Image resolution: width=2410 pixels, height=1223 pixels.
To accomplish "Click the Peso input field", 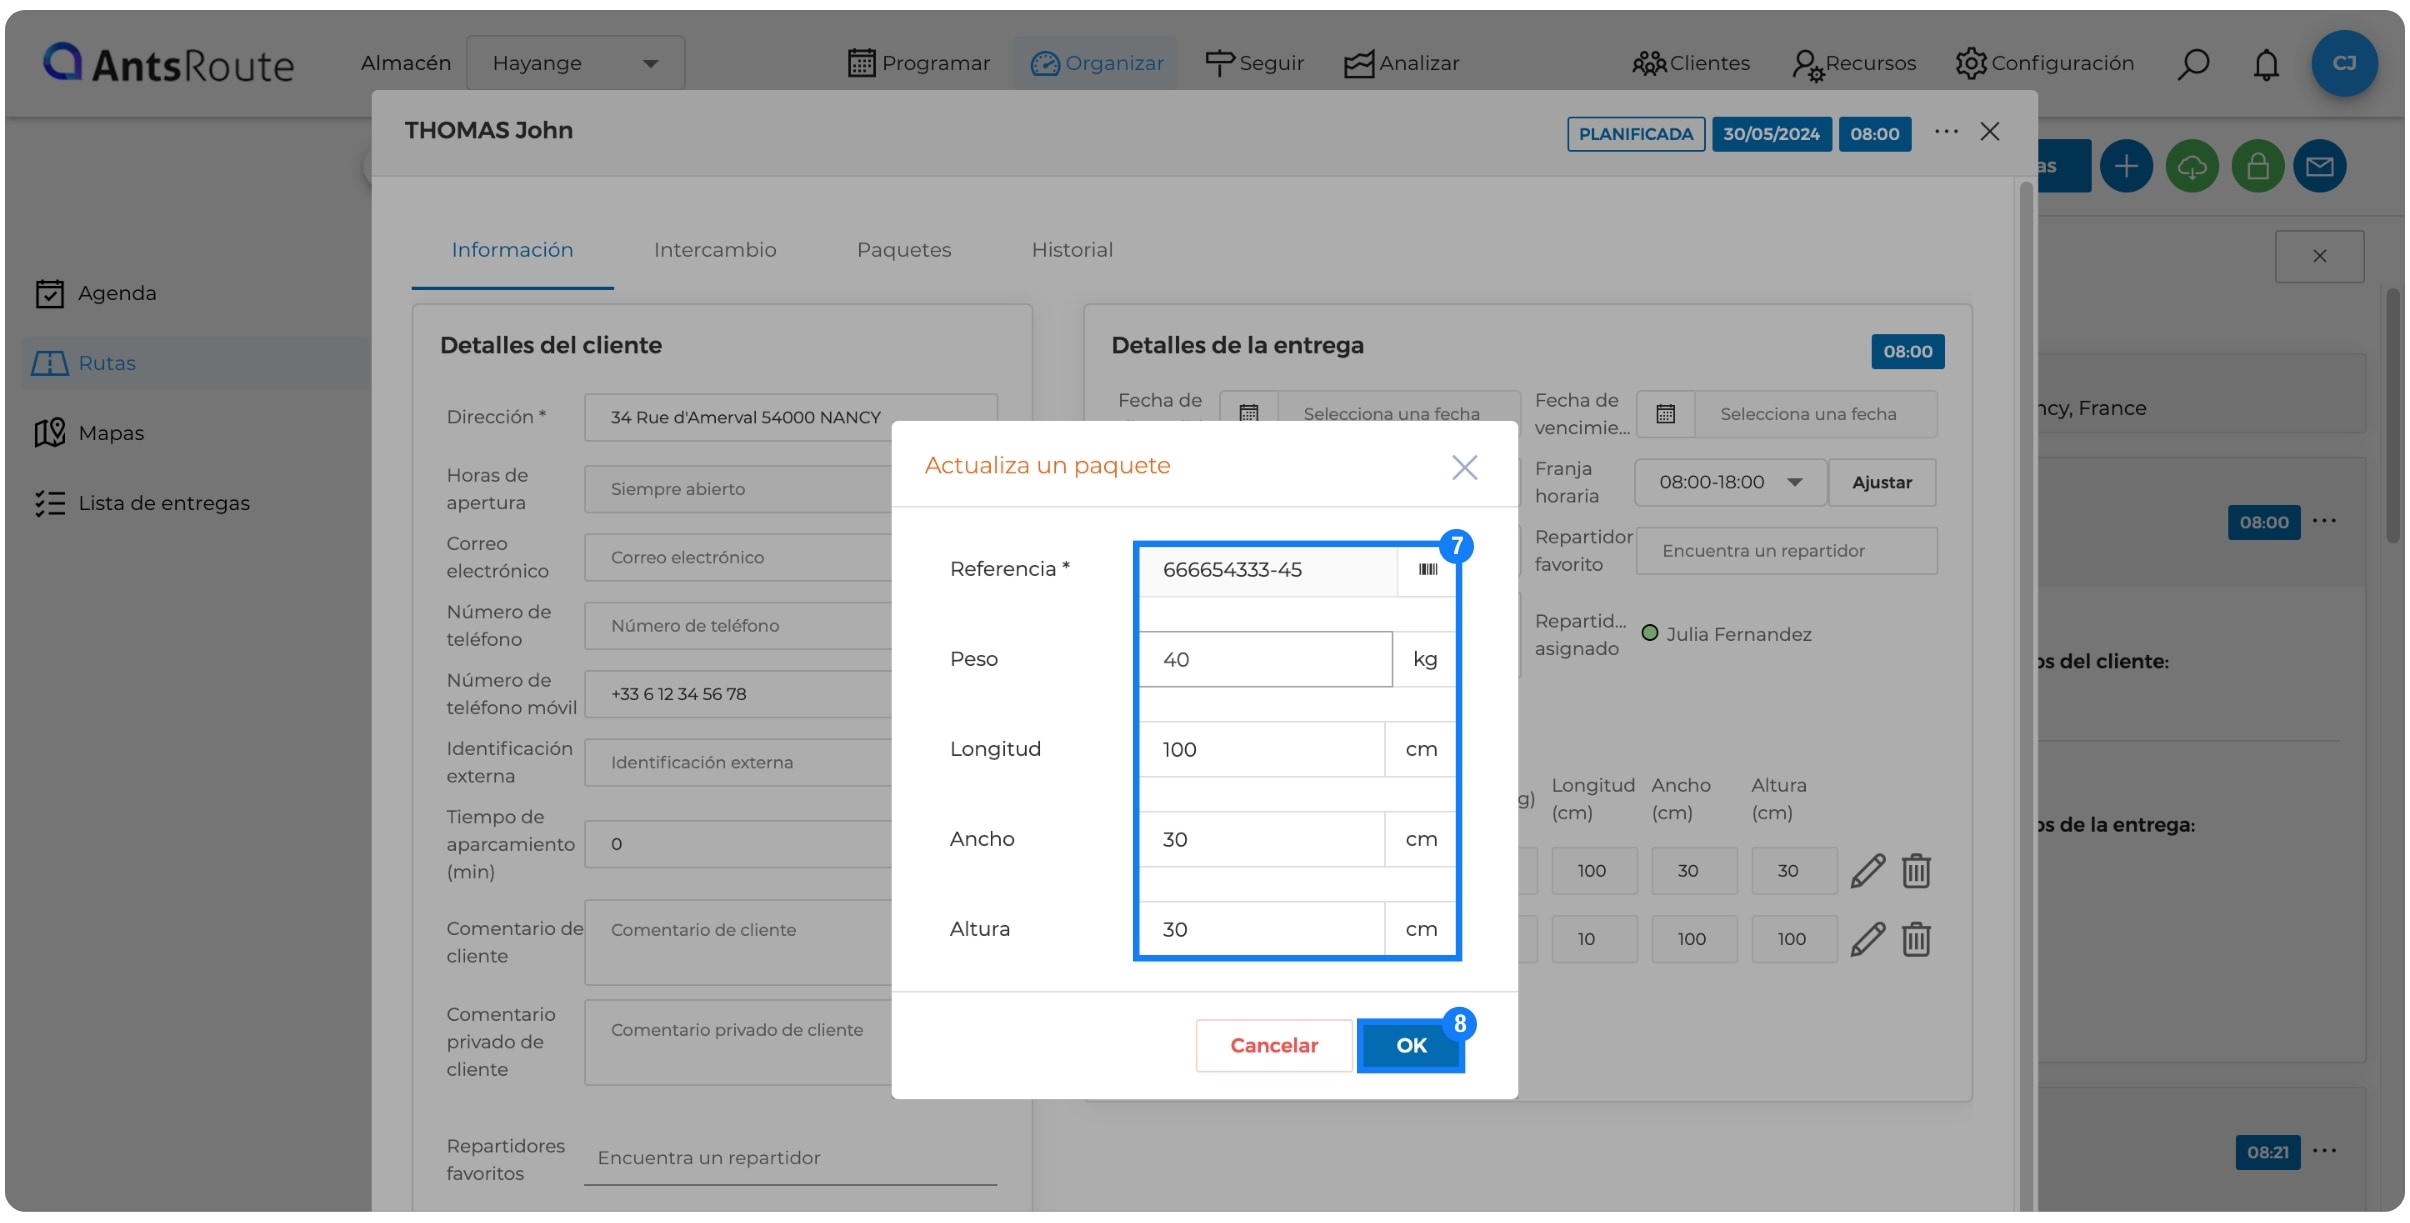I will (x=1265, y=659).
